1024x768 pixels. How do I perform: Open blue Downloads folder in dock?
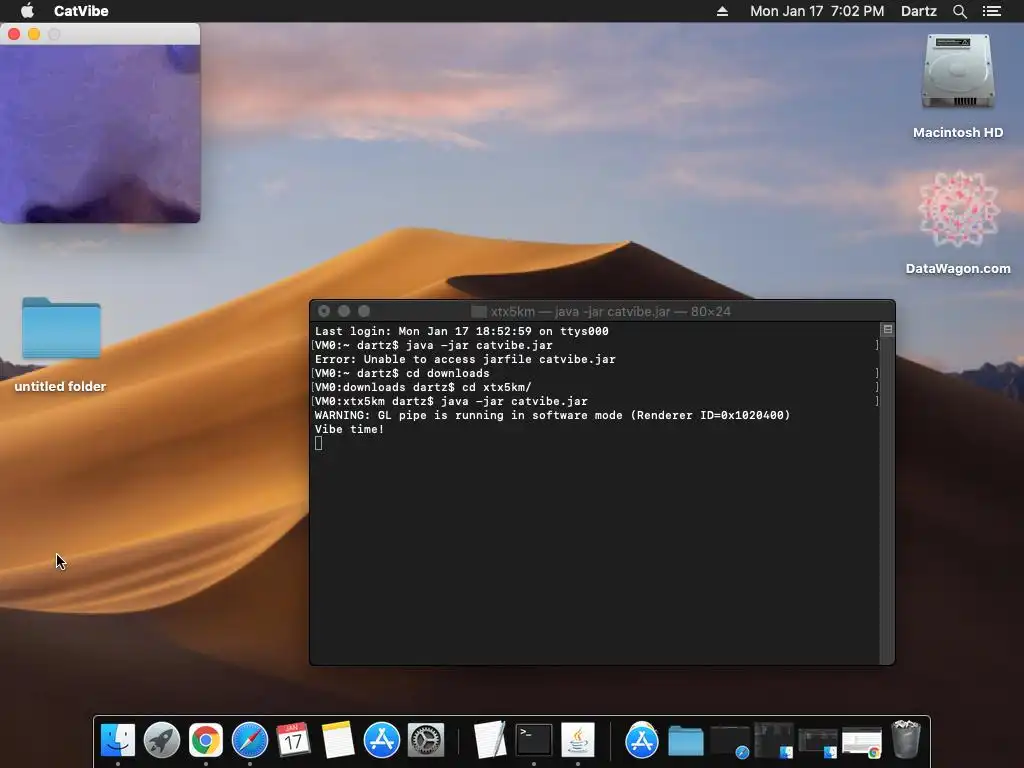686,741
